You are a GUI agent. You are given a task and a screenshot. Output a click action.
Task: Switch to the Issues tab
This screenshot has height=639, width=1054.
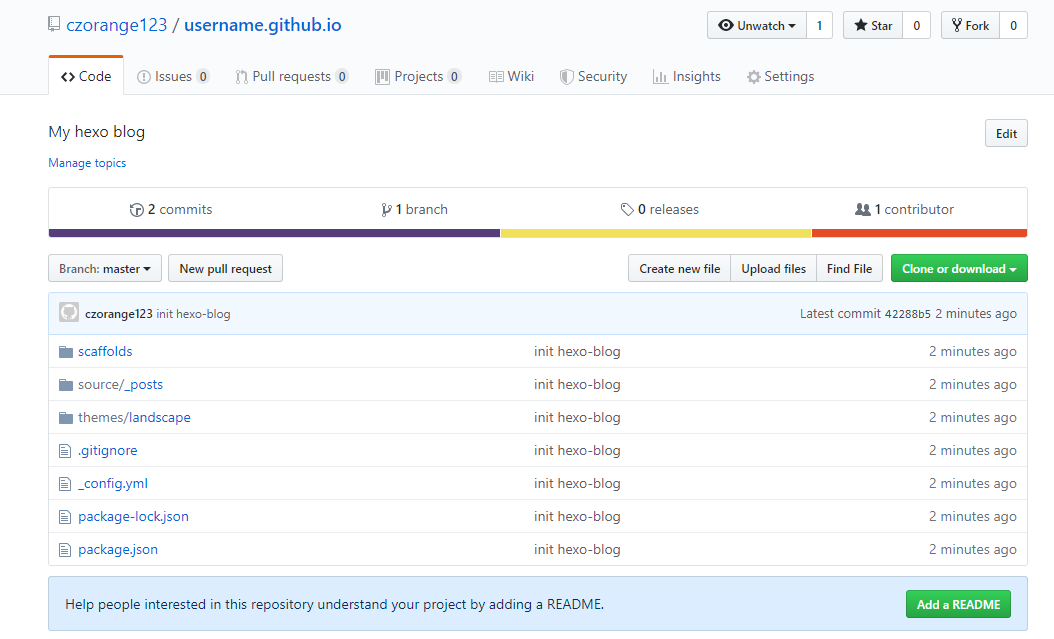tap(172, 76)
